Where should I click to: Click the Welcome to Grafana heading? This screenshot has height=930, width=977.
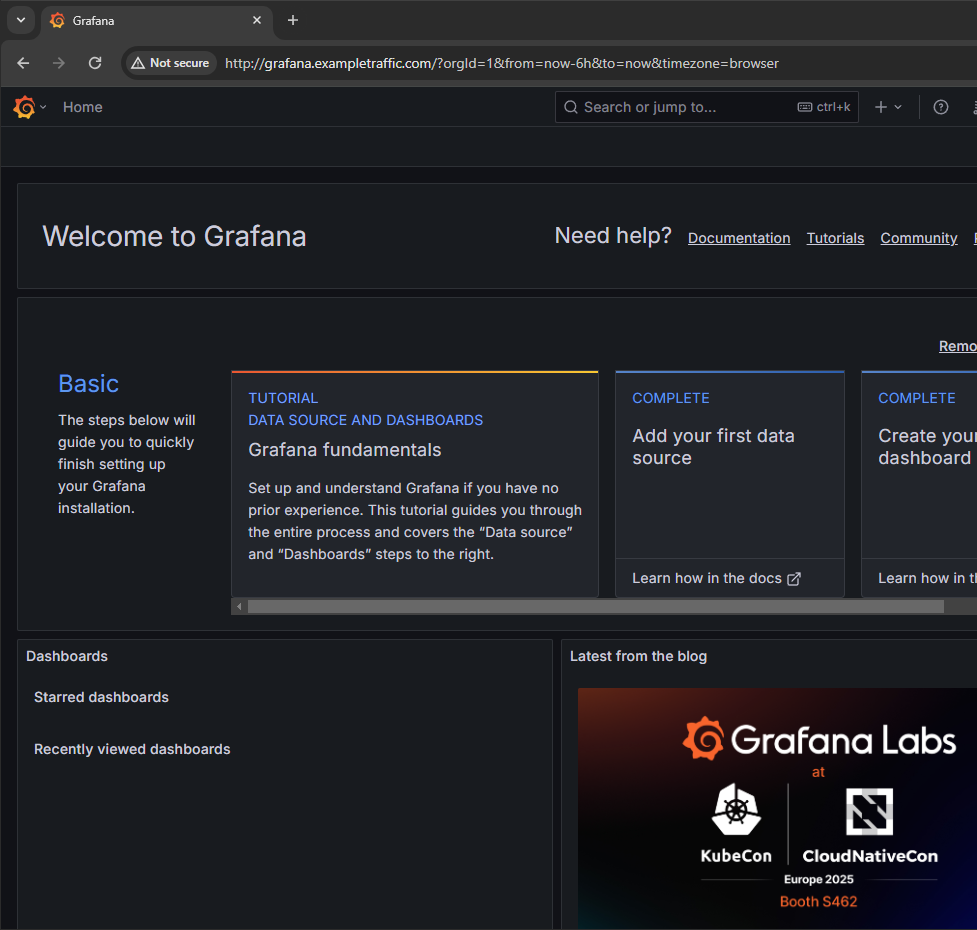point(174,236)
